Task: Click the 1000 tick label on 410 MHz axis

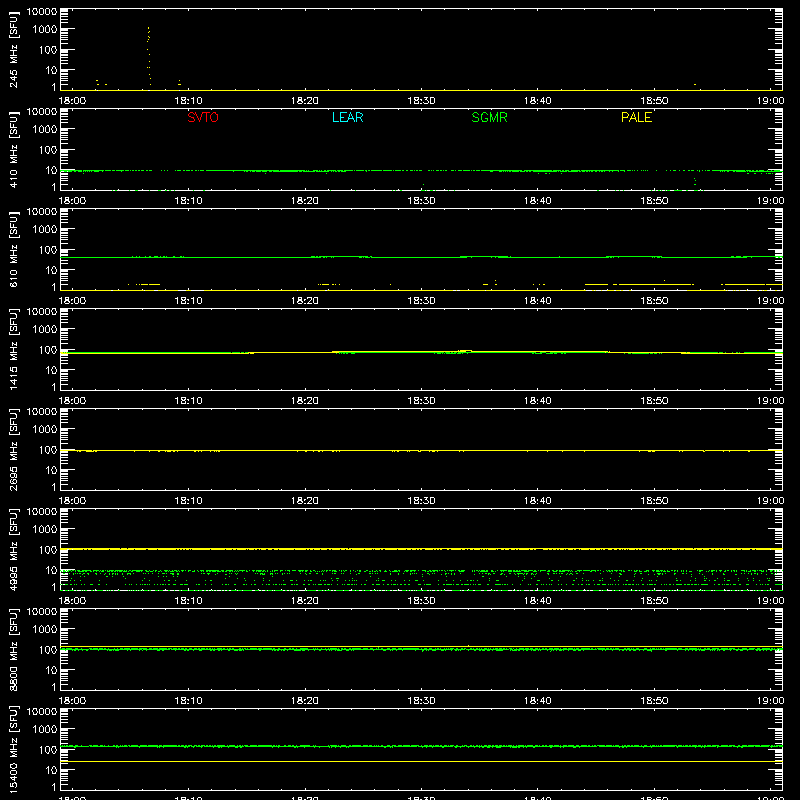Action: pos(45,130)
